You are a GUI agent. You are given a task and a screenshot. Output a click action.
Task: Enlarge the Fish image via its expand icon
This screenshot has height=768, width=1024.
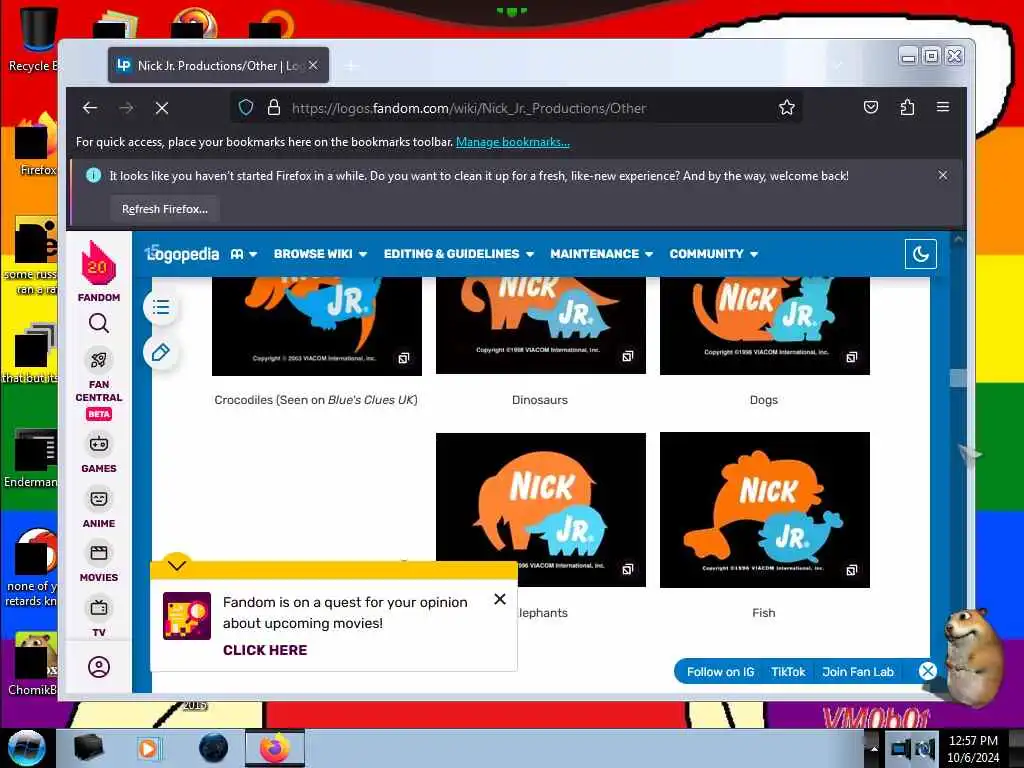coord(852,570)
